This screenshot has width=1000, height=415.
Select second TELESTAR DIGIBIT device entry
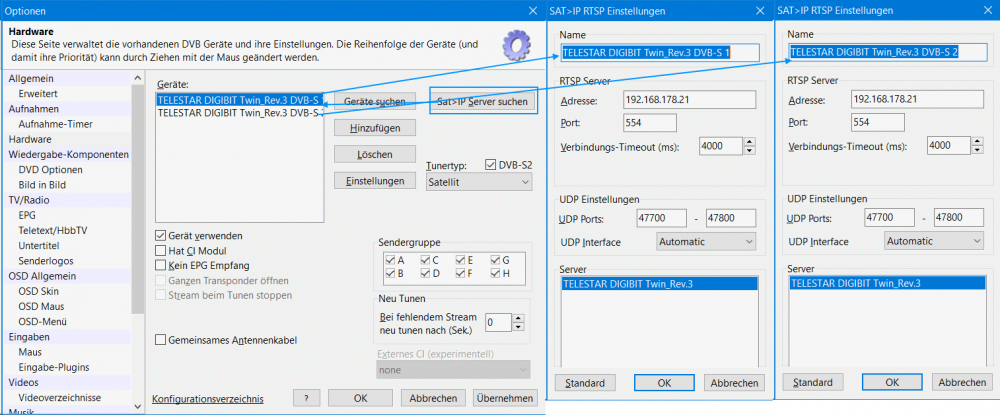(240, 112)
